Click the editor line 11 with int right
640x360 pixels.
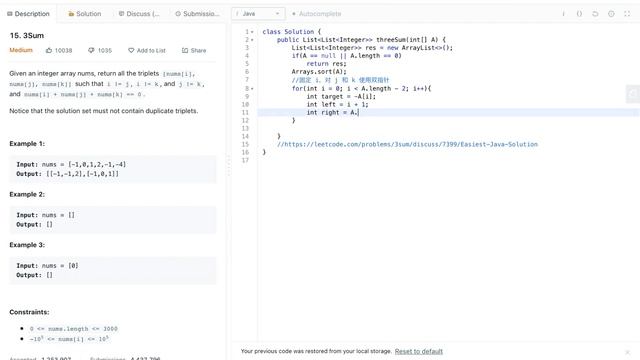(449, 112)
